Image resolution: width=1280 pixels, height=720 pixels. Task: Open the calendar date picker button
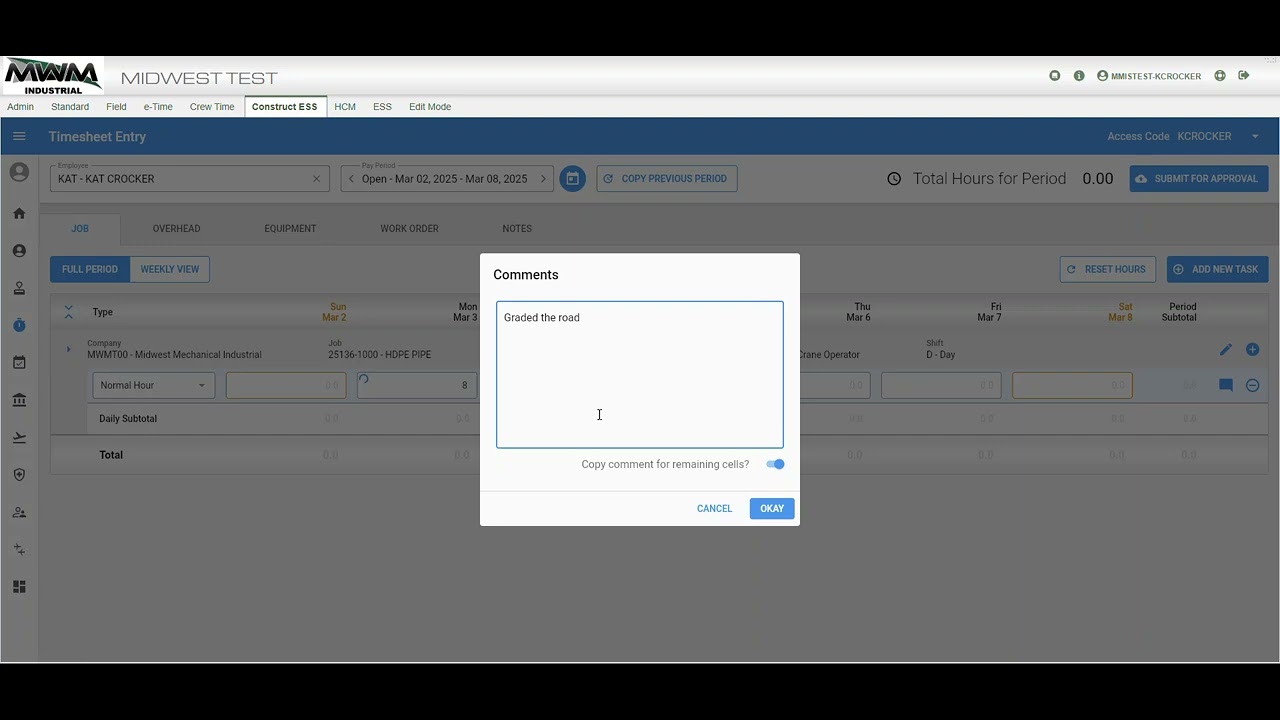point(572,179)
